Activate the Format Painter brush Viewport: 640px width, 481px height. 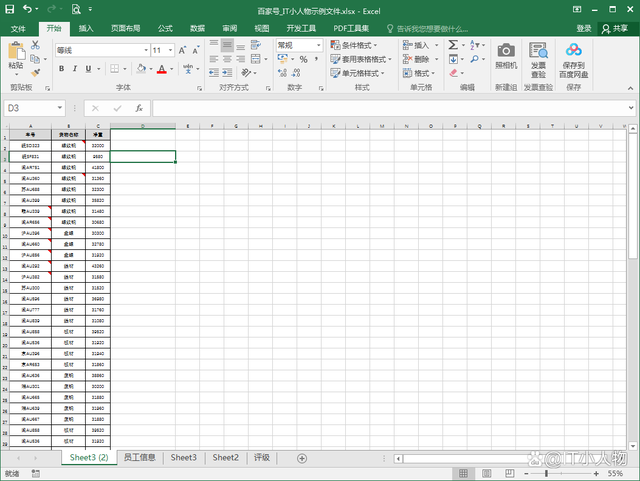click(x=36, y=73)
